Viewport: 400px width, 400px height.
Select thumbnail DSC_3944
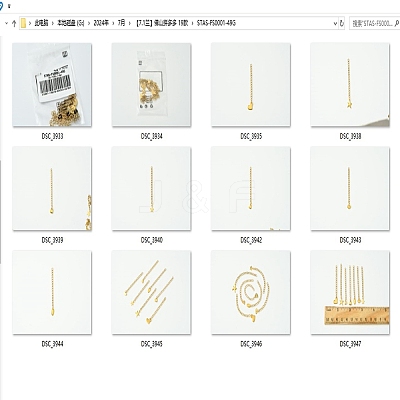[52, 293]
